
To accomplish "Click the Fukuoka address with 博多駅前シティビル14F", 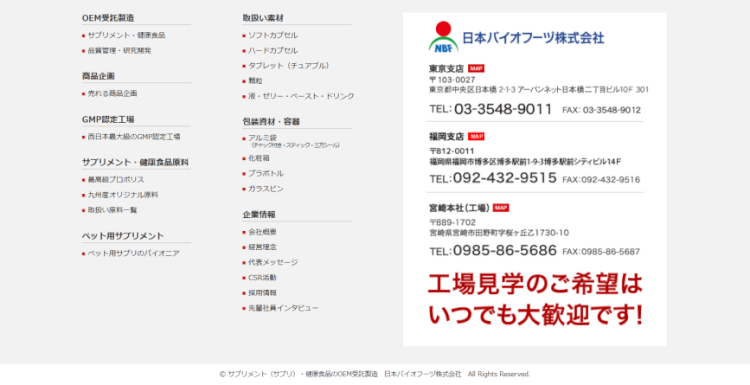I will (x=525, y=162).
